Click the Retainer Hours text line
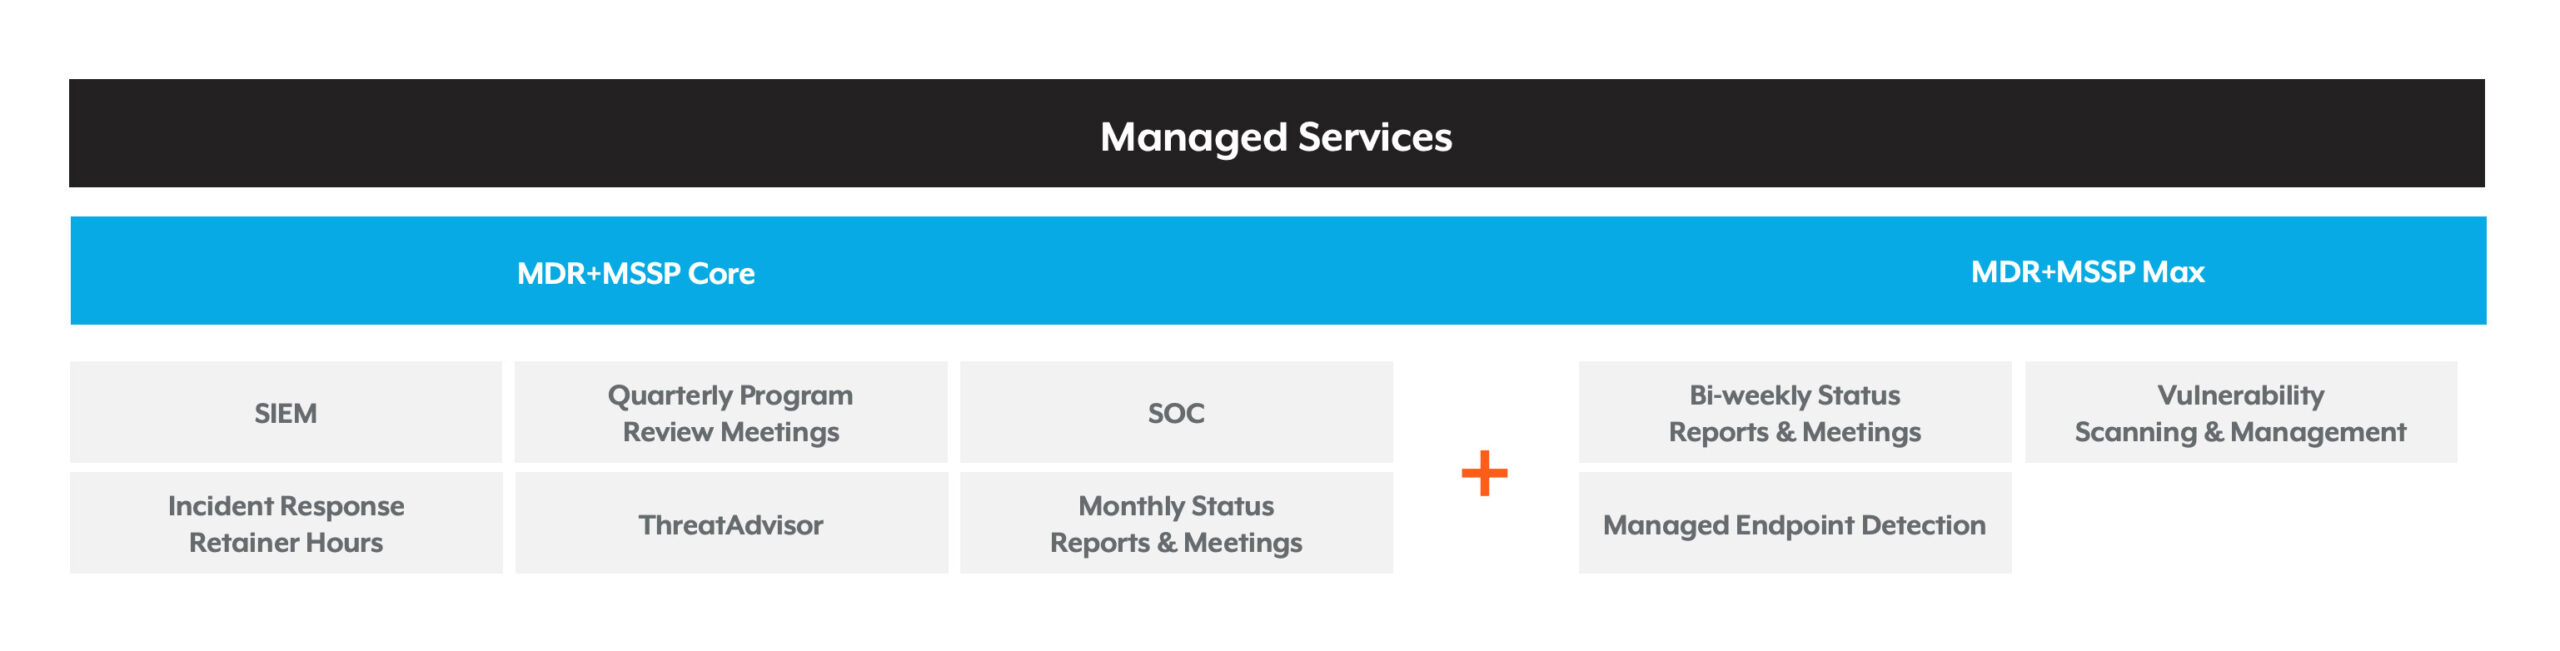 pos(286,542)
